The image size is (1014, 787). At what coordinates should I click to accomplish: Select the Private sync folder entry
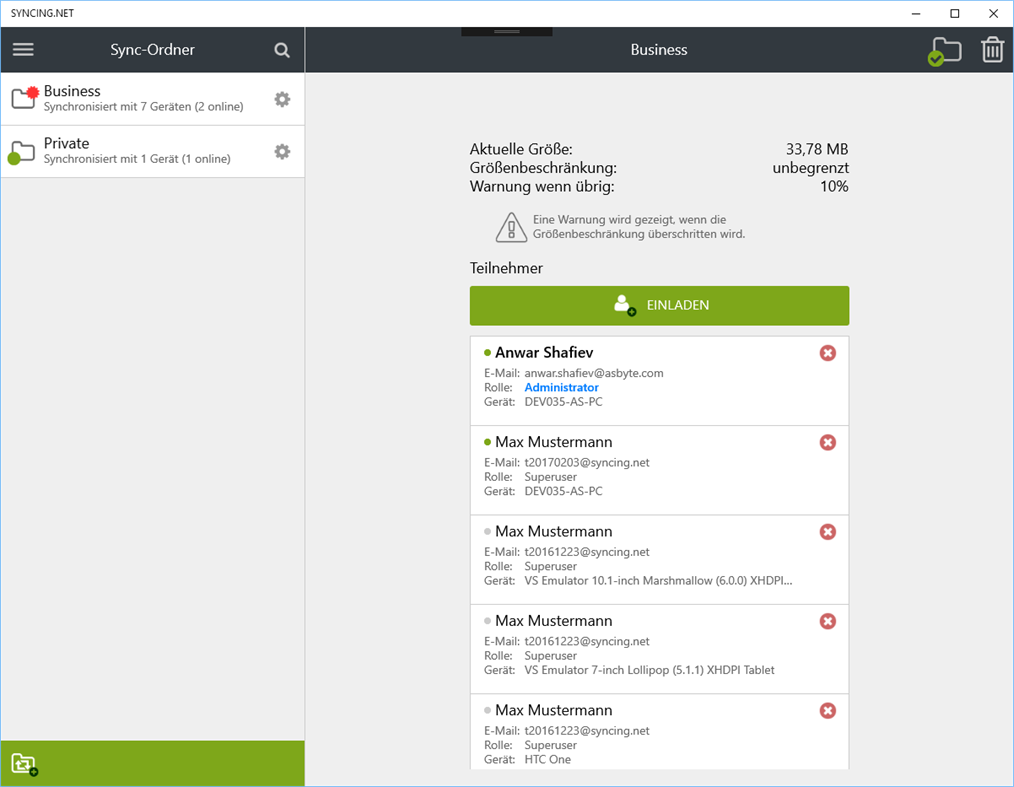pos(140,151)
